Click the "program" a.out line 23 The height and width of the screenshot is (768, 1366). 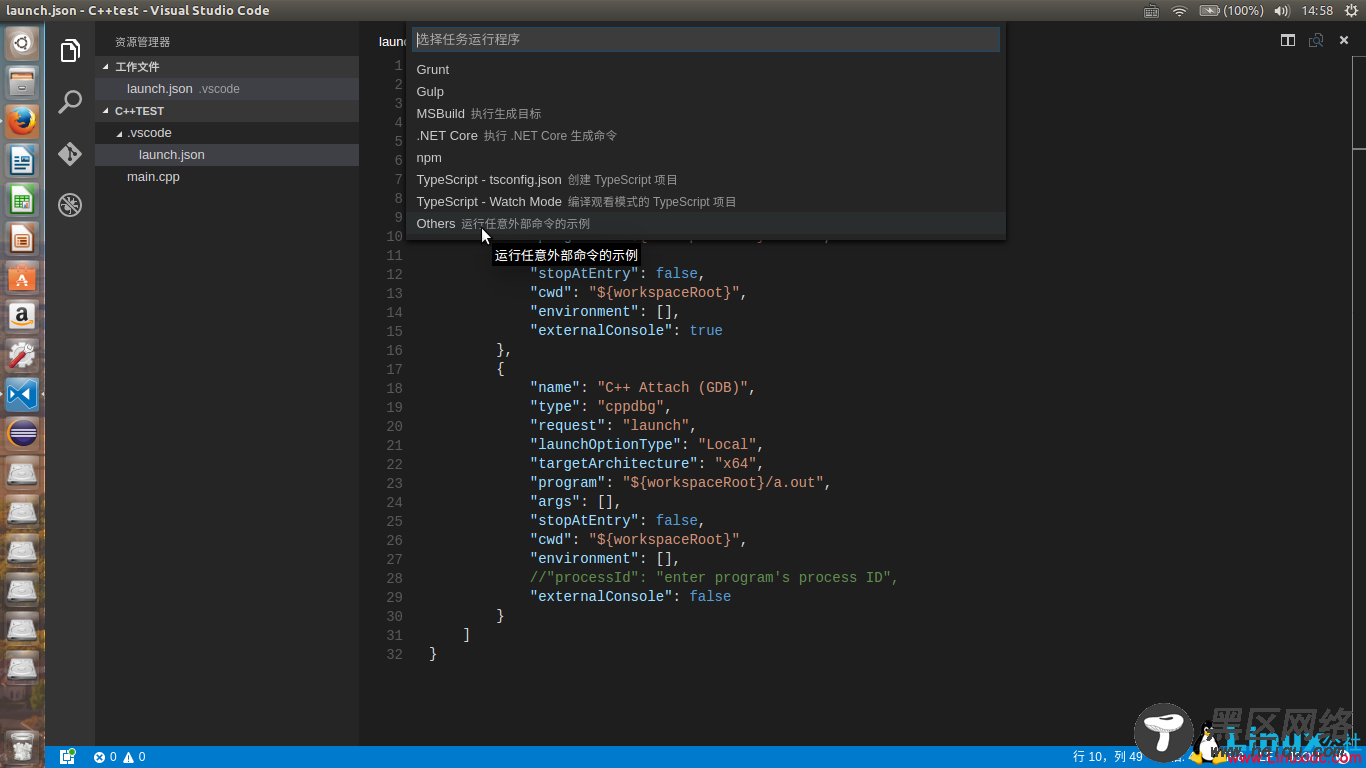(x=681, y=482)
